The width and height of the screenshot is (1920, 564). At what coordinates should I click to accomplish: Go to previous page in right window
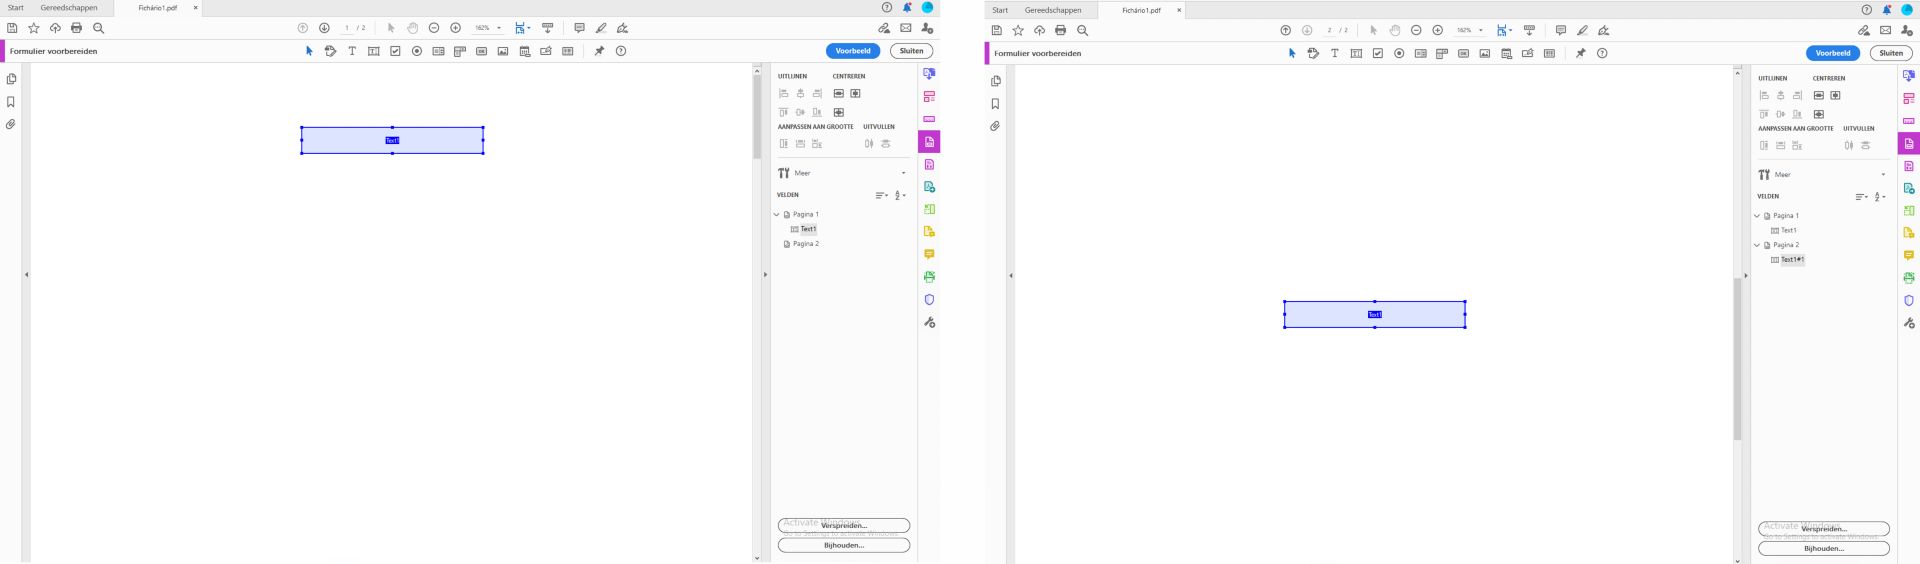(x=1286, y=30)
